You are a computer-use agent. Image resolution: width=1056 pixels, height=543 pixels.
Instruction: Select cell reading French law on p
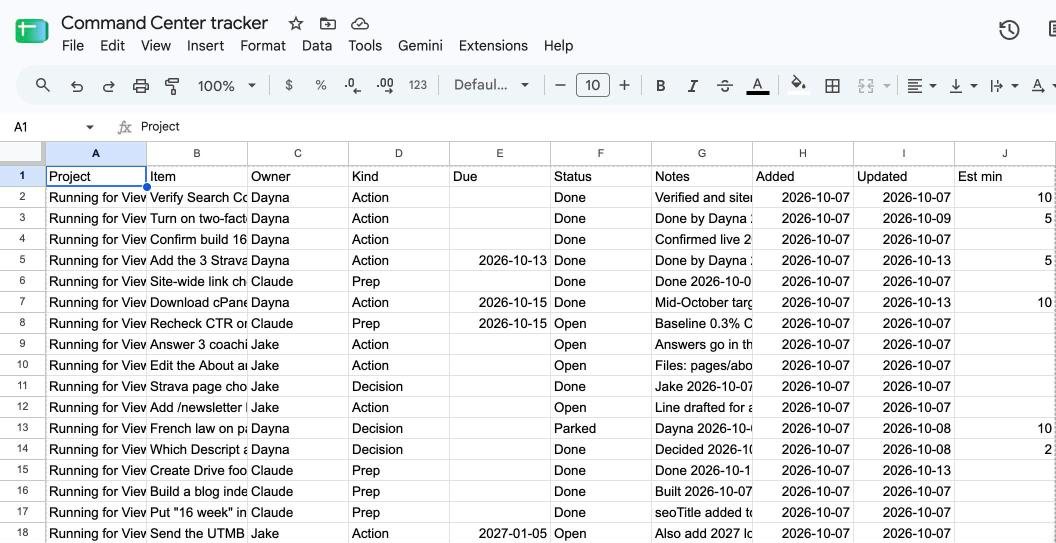[197, 428]
